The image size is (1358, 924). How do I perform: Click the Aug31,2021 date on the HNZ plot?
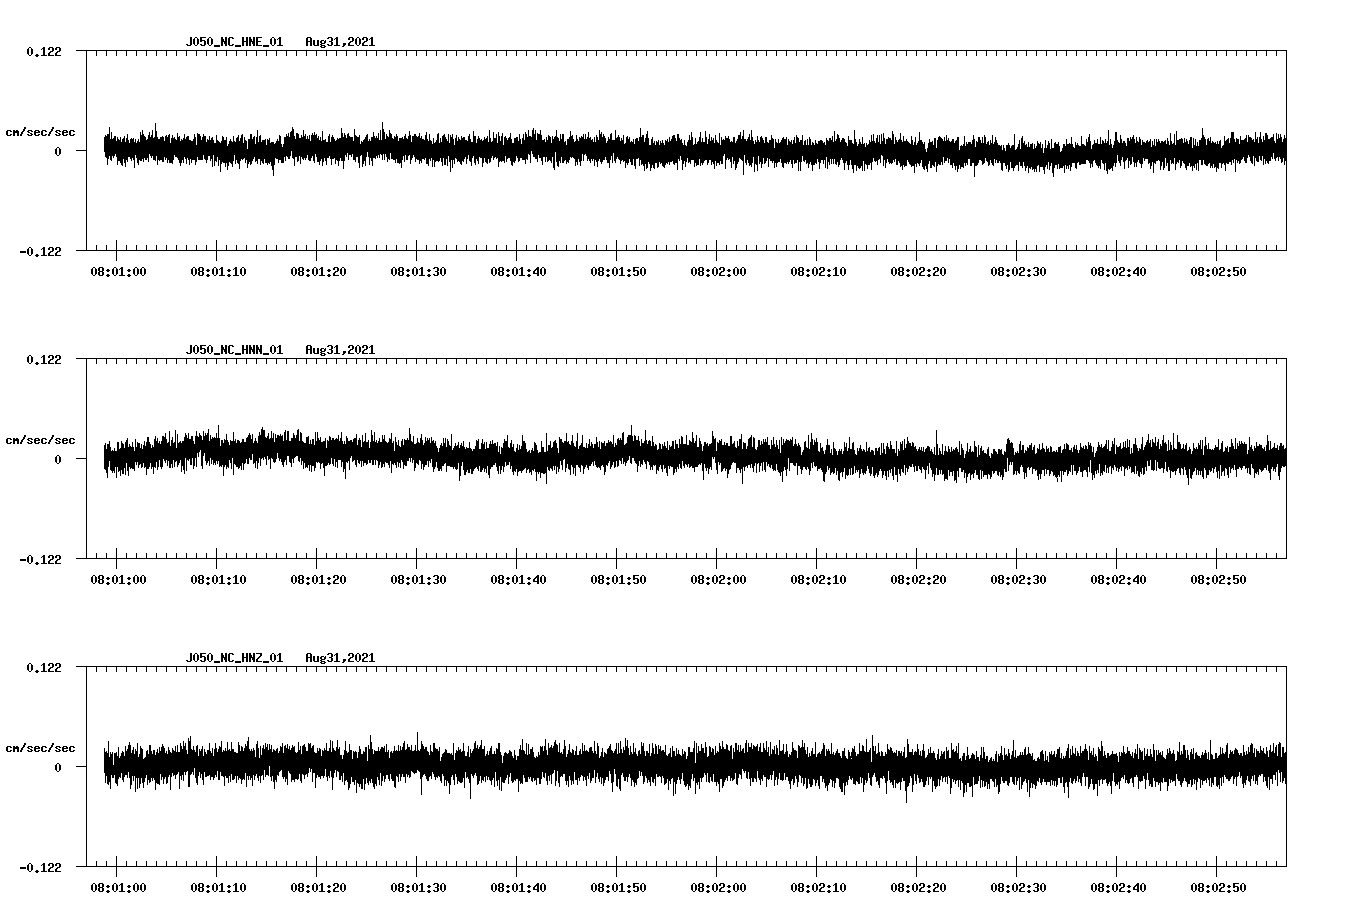point(340,658)
